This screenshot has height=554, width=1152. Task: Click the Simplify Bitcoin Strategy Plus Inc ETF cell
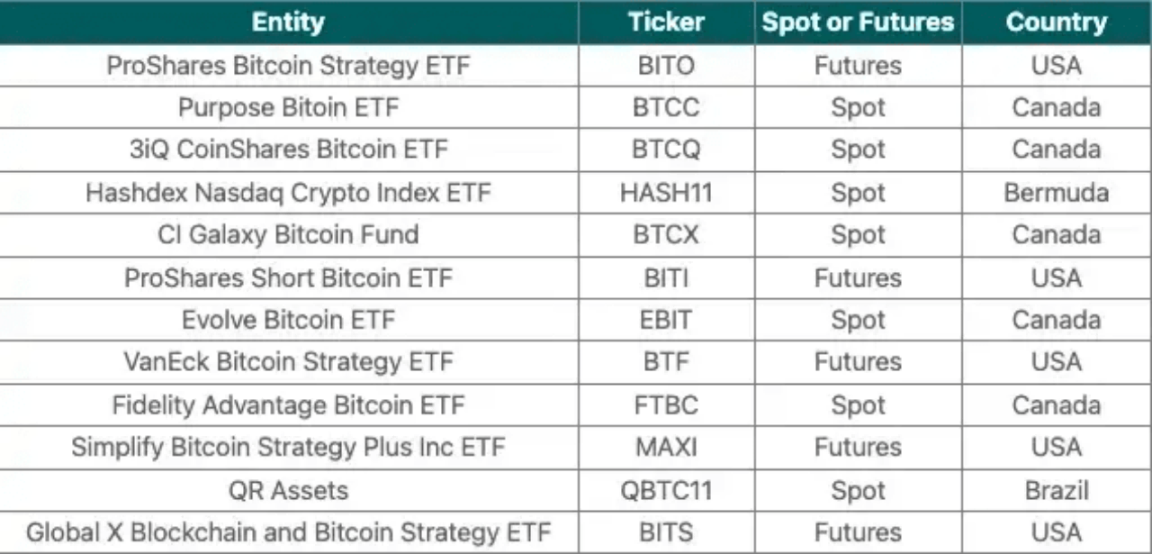tap(289, 447)
